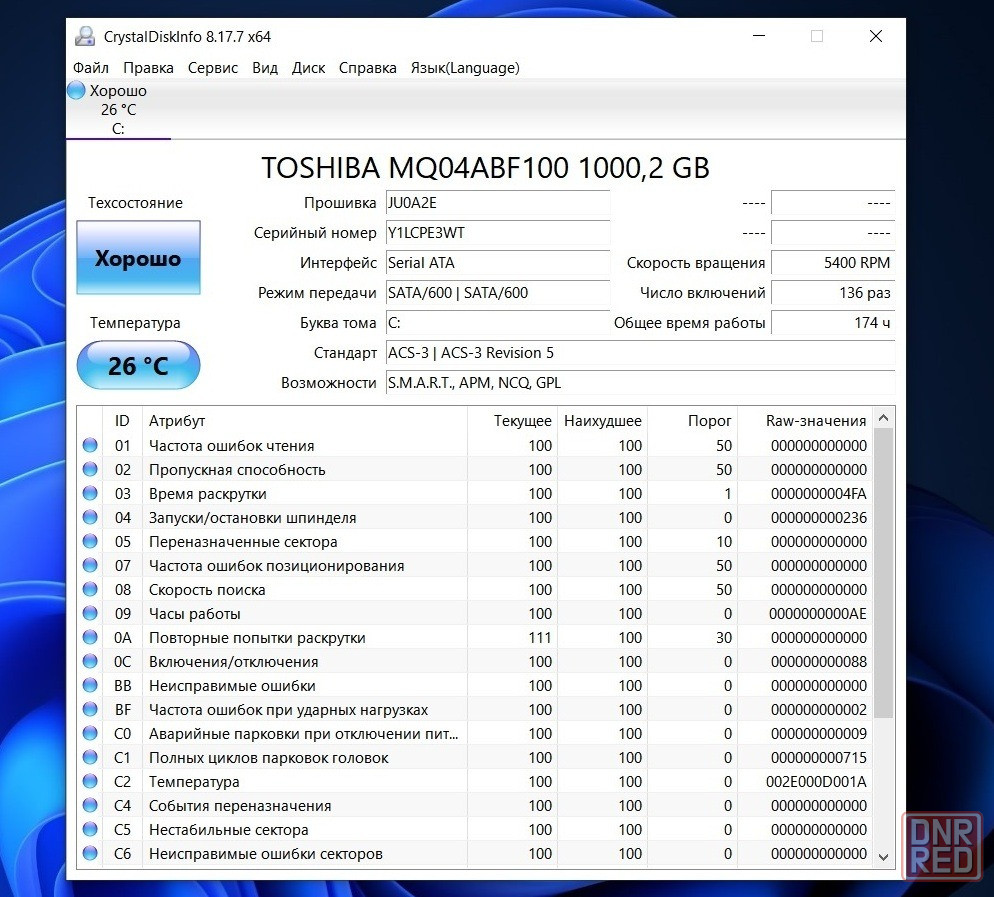Click the scrollbar up arrow in attribute list
Viewport: 994px width, 897px height.
point(884,418)
